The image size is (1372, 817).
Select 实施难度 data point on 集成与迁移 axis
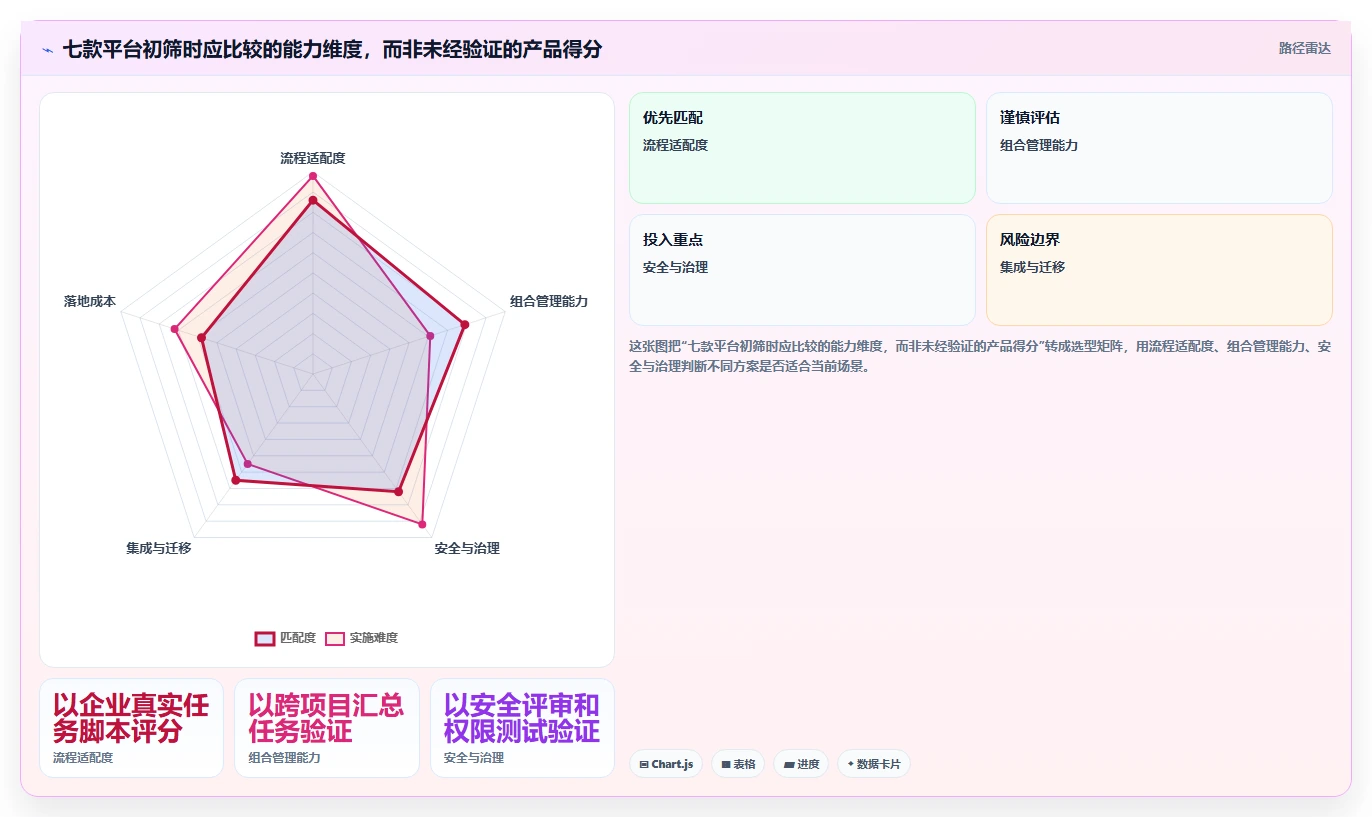click(x=248, y=463)
